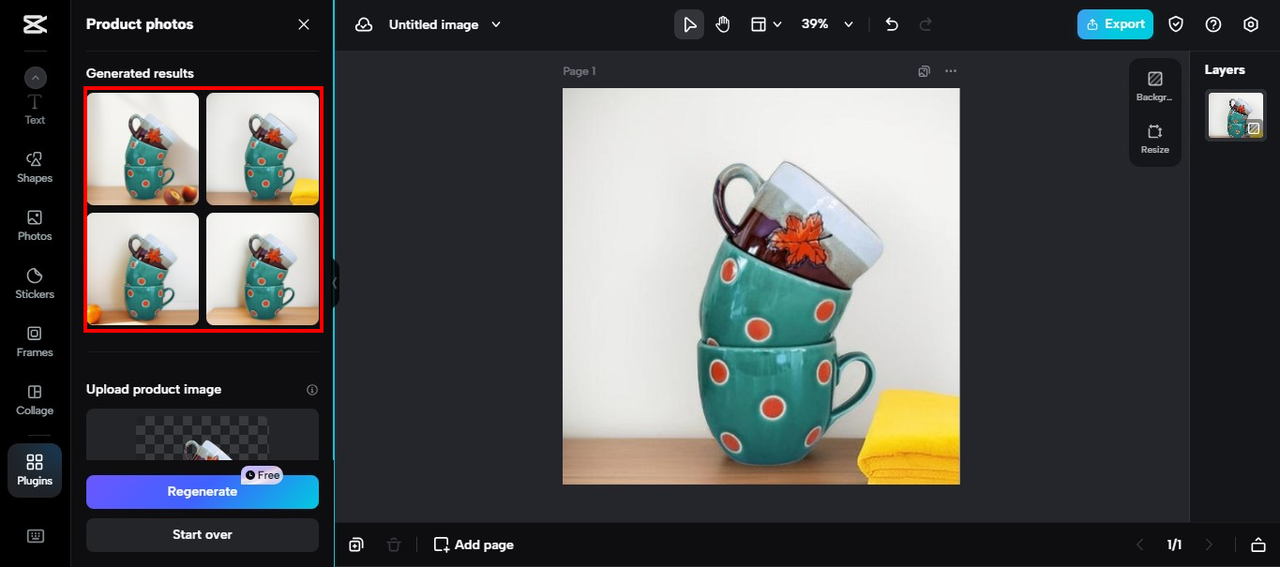Open the Plugins panel
The image size is (1280, 567).
point(35,470)
